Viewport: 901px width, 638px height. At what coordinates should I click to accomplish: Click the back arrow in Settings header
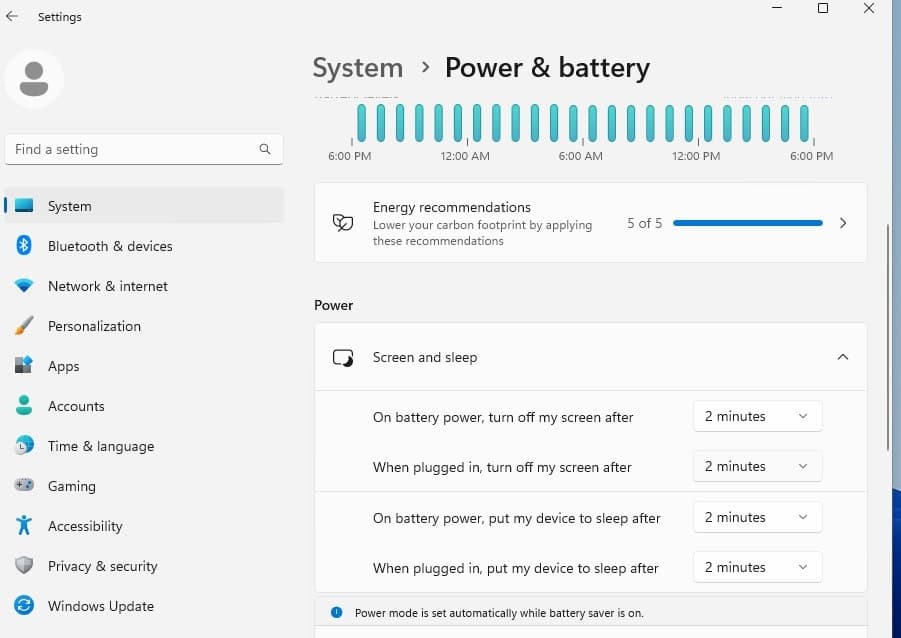[12, 17]
